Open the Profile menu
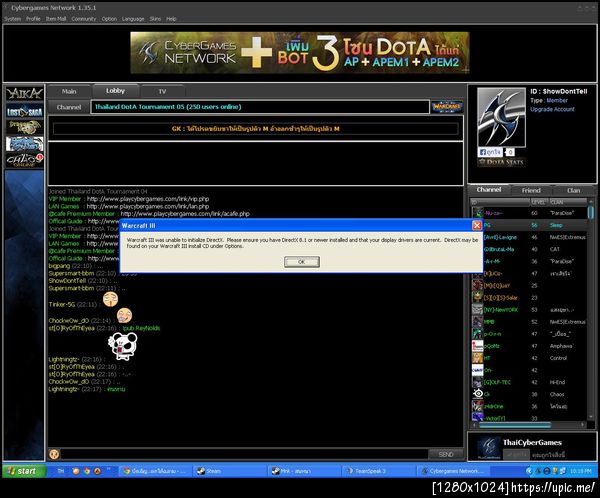The height and width of the screenshot is (498, 600). [x=33, y=19]
